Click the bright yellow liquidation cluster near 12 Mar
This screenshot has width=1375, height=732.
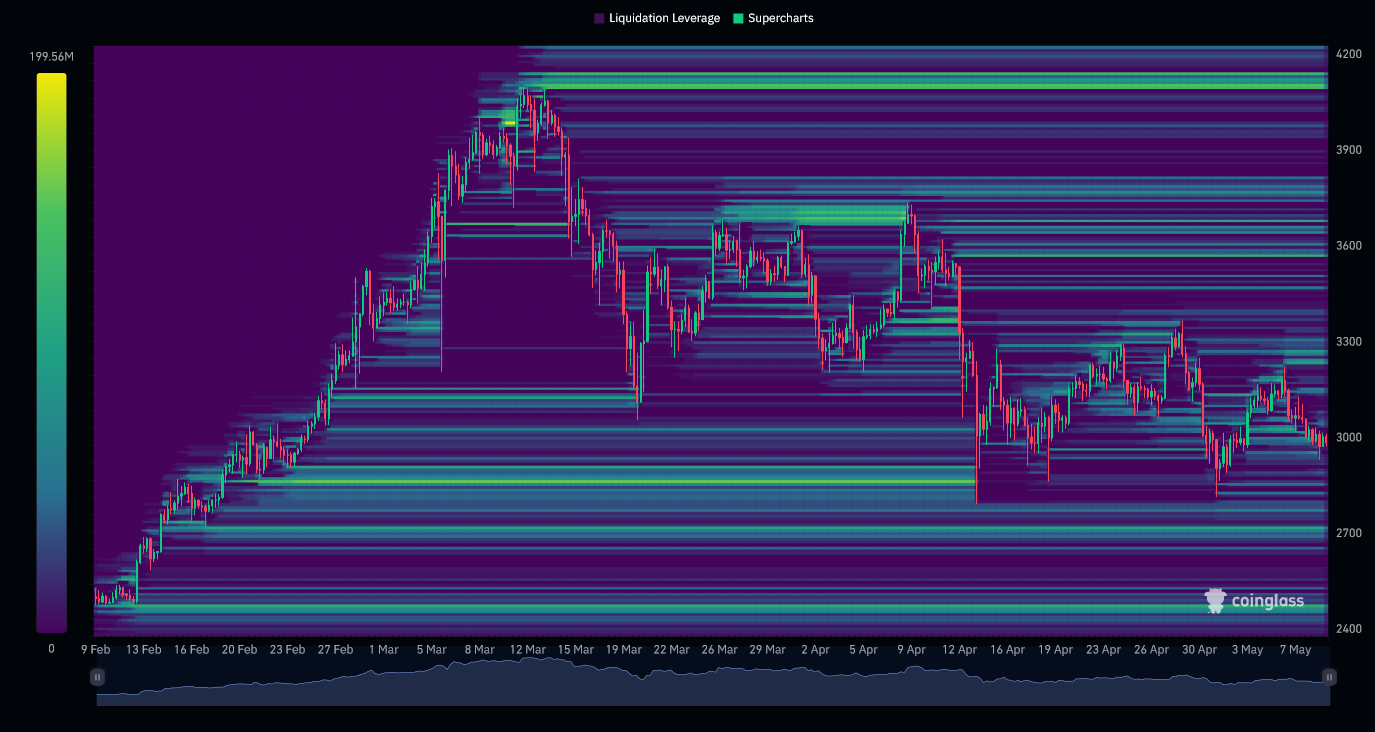(x=509, y=123)
